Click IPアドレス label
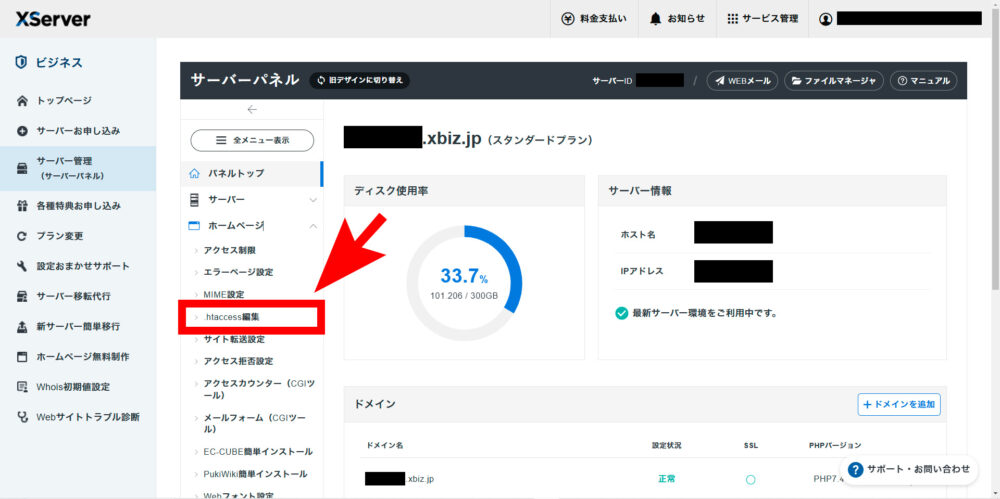The width and height of the screenshot is (1000, 499). pyautogui.click(x=642, y=271)
